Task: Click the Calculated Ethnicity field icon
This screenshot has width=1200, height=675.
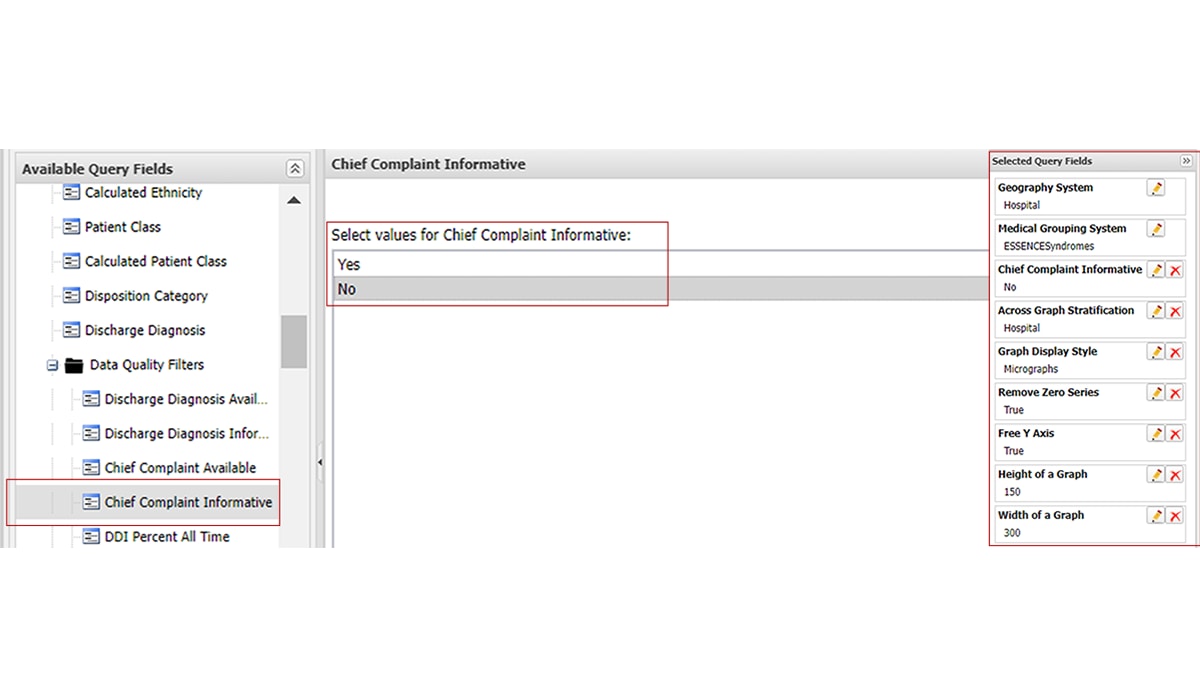Action: [x=71, y=193]
